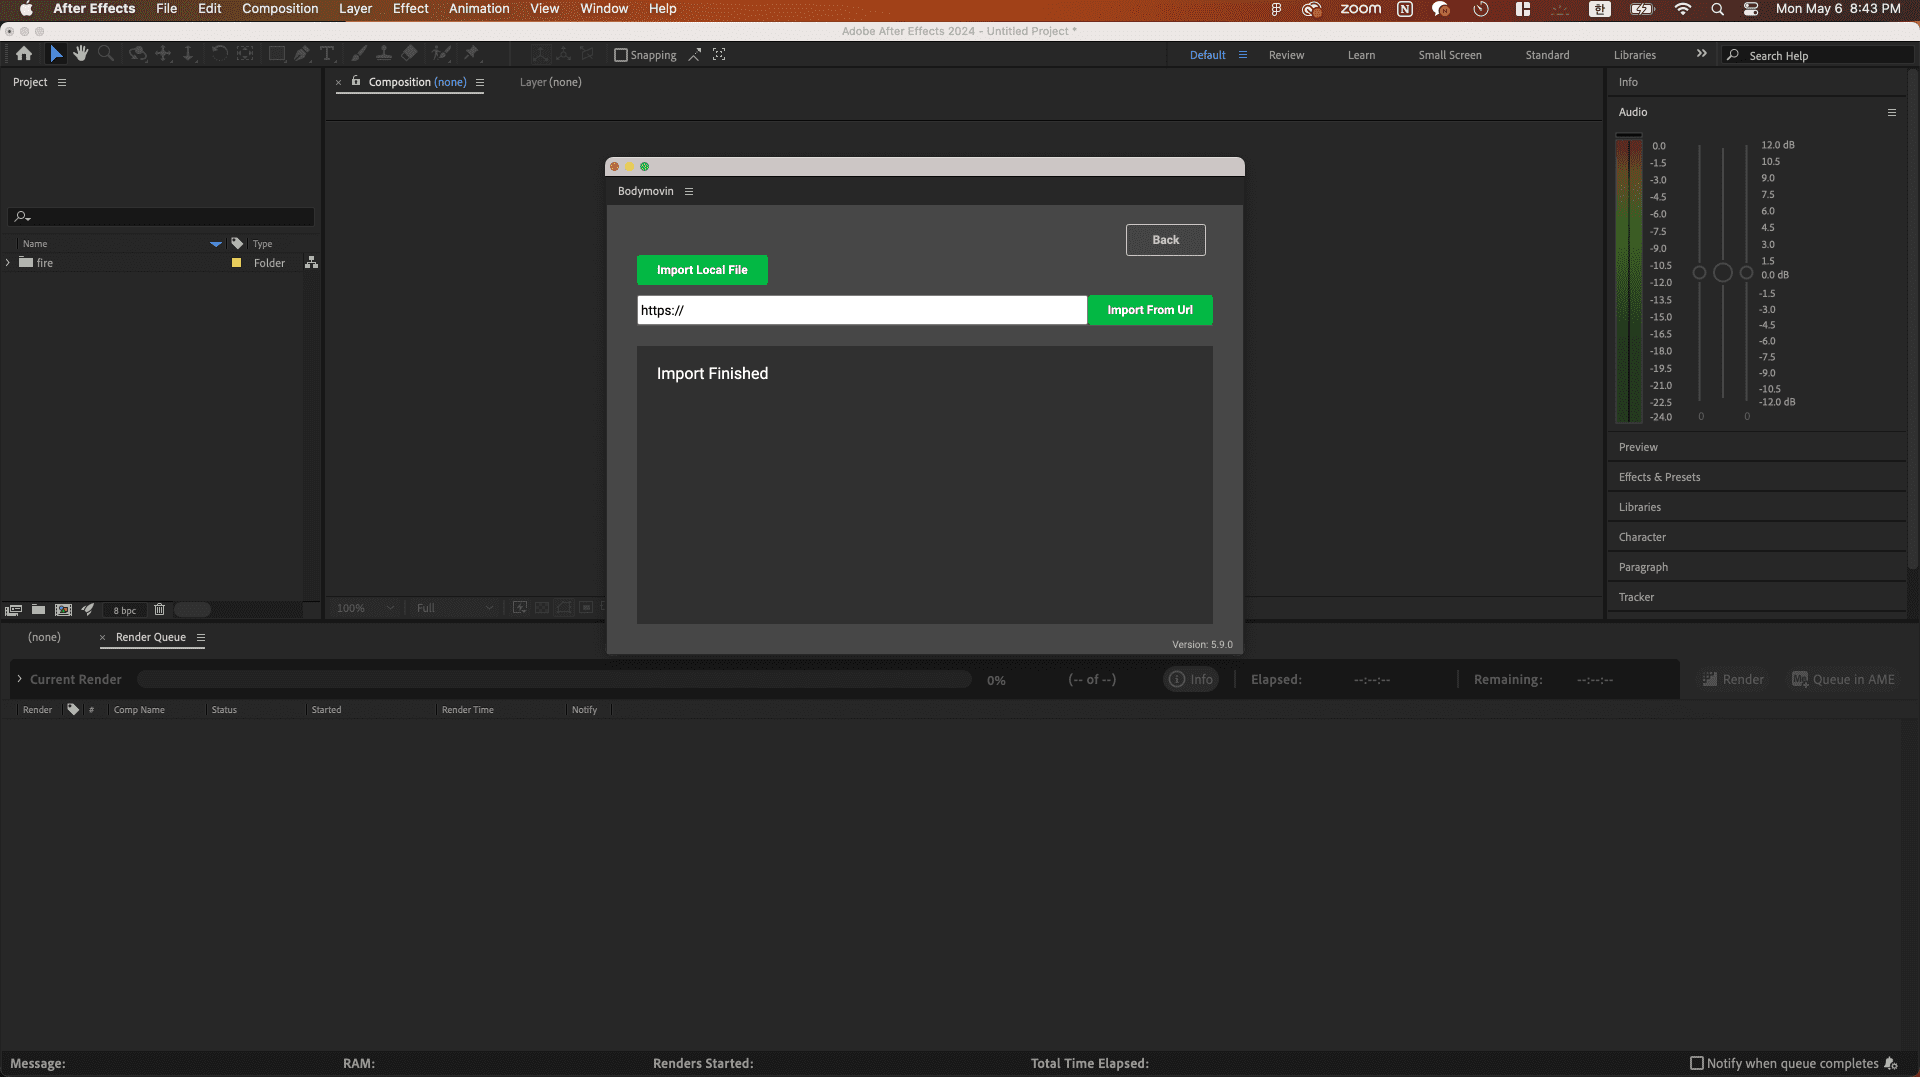Click the https:// URL input field

coord(862,310)
